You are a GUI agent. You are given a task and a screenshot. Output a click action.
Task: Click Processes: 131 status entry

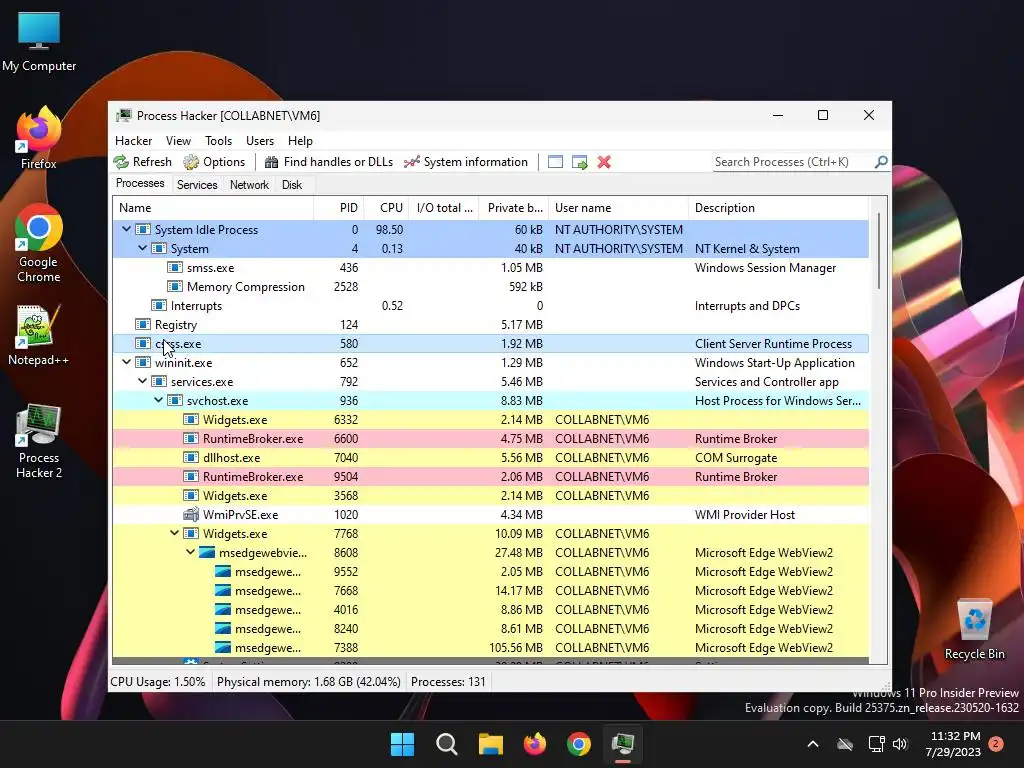(x=448, y=682)
